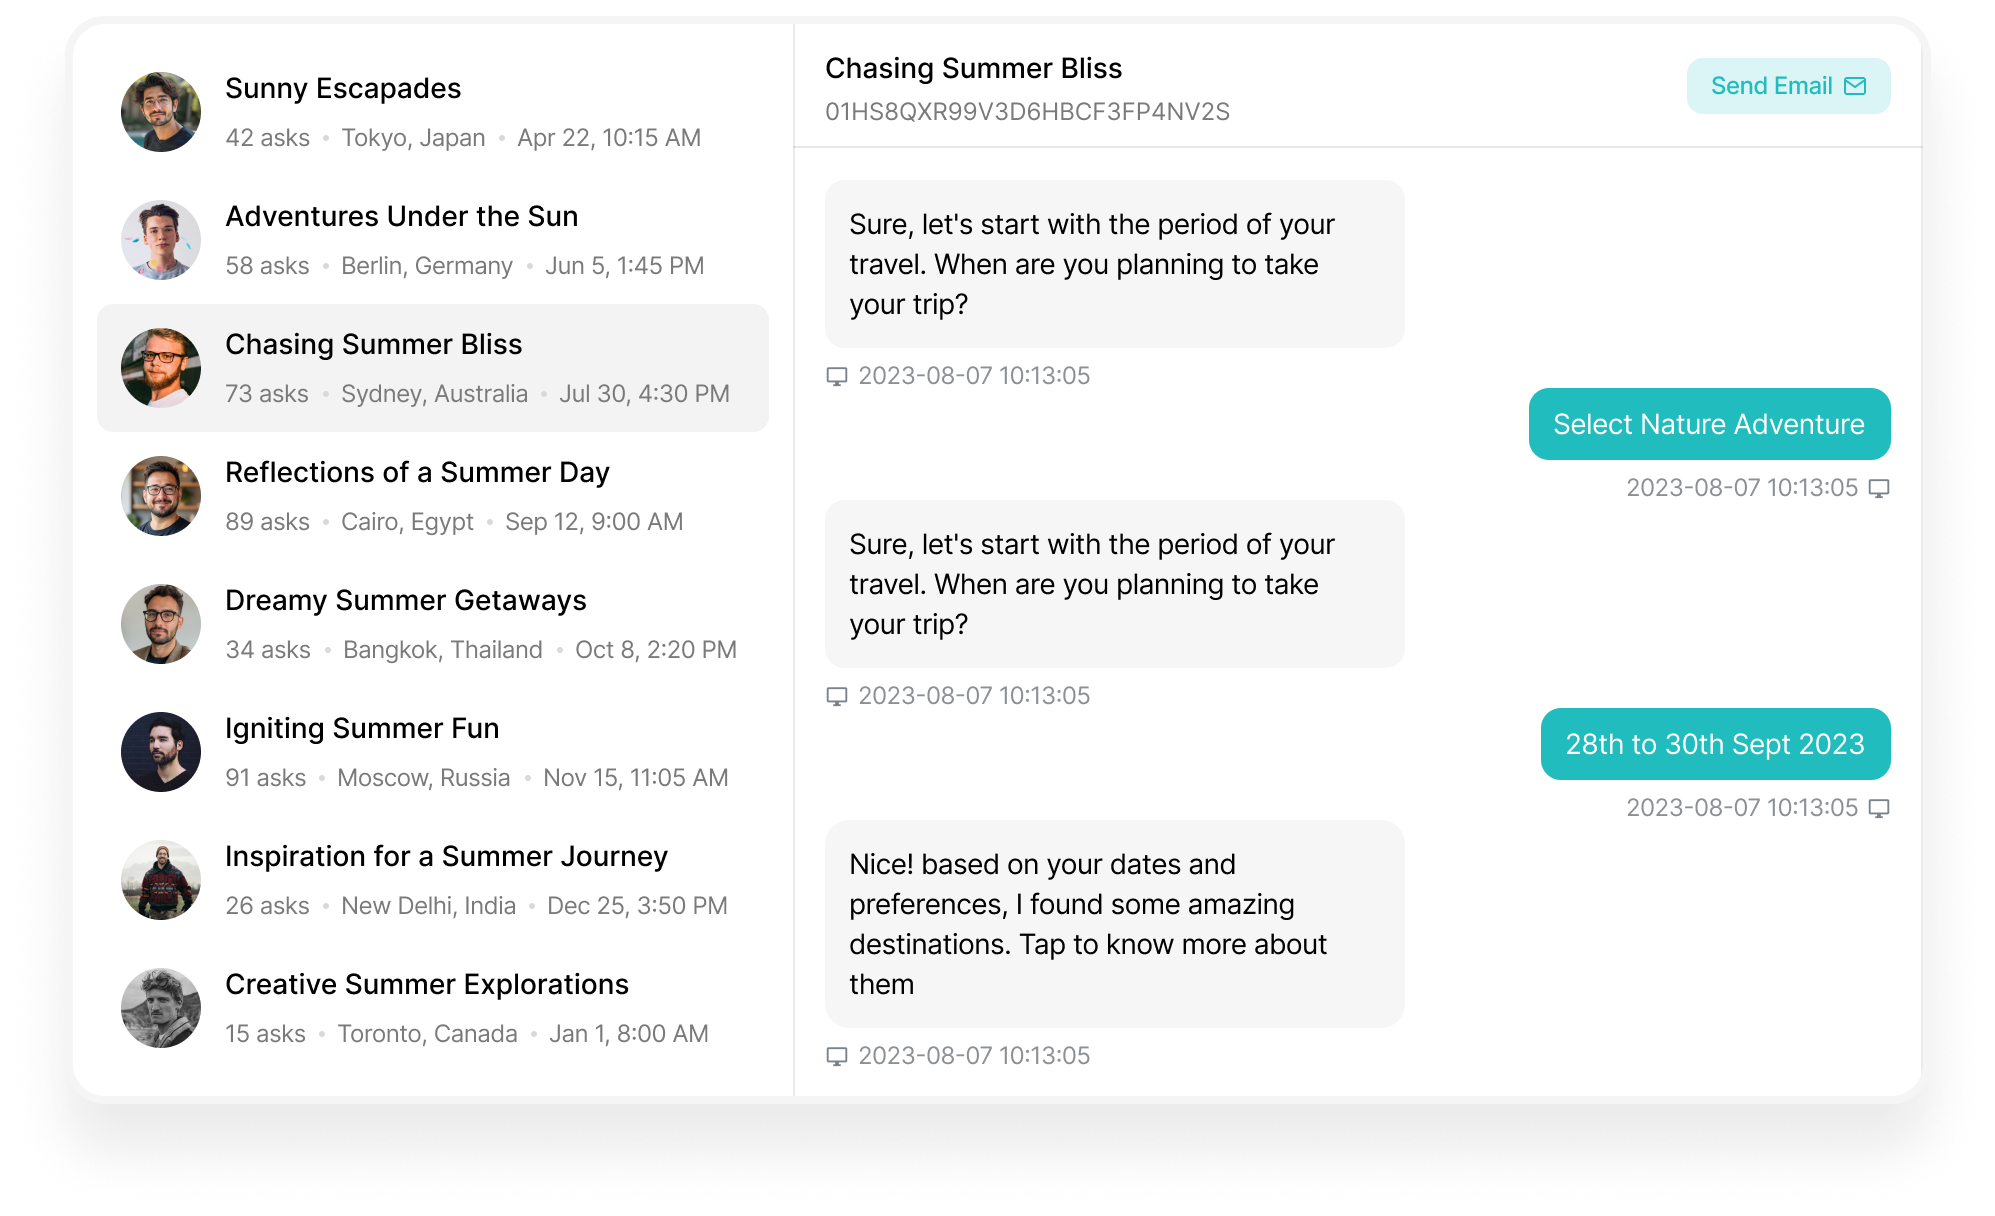The image size is (1995, 1216).
Task: Open Reflections of a Summer Day chat
Action: click(x=433, y=496)
